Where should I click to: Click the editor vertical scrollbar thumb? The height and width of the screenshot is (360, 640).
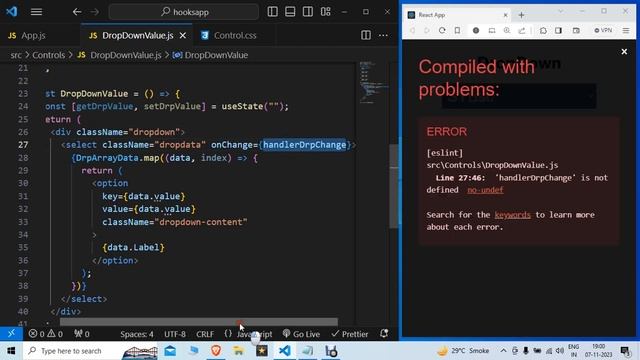394,186
